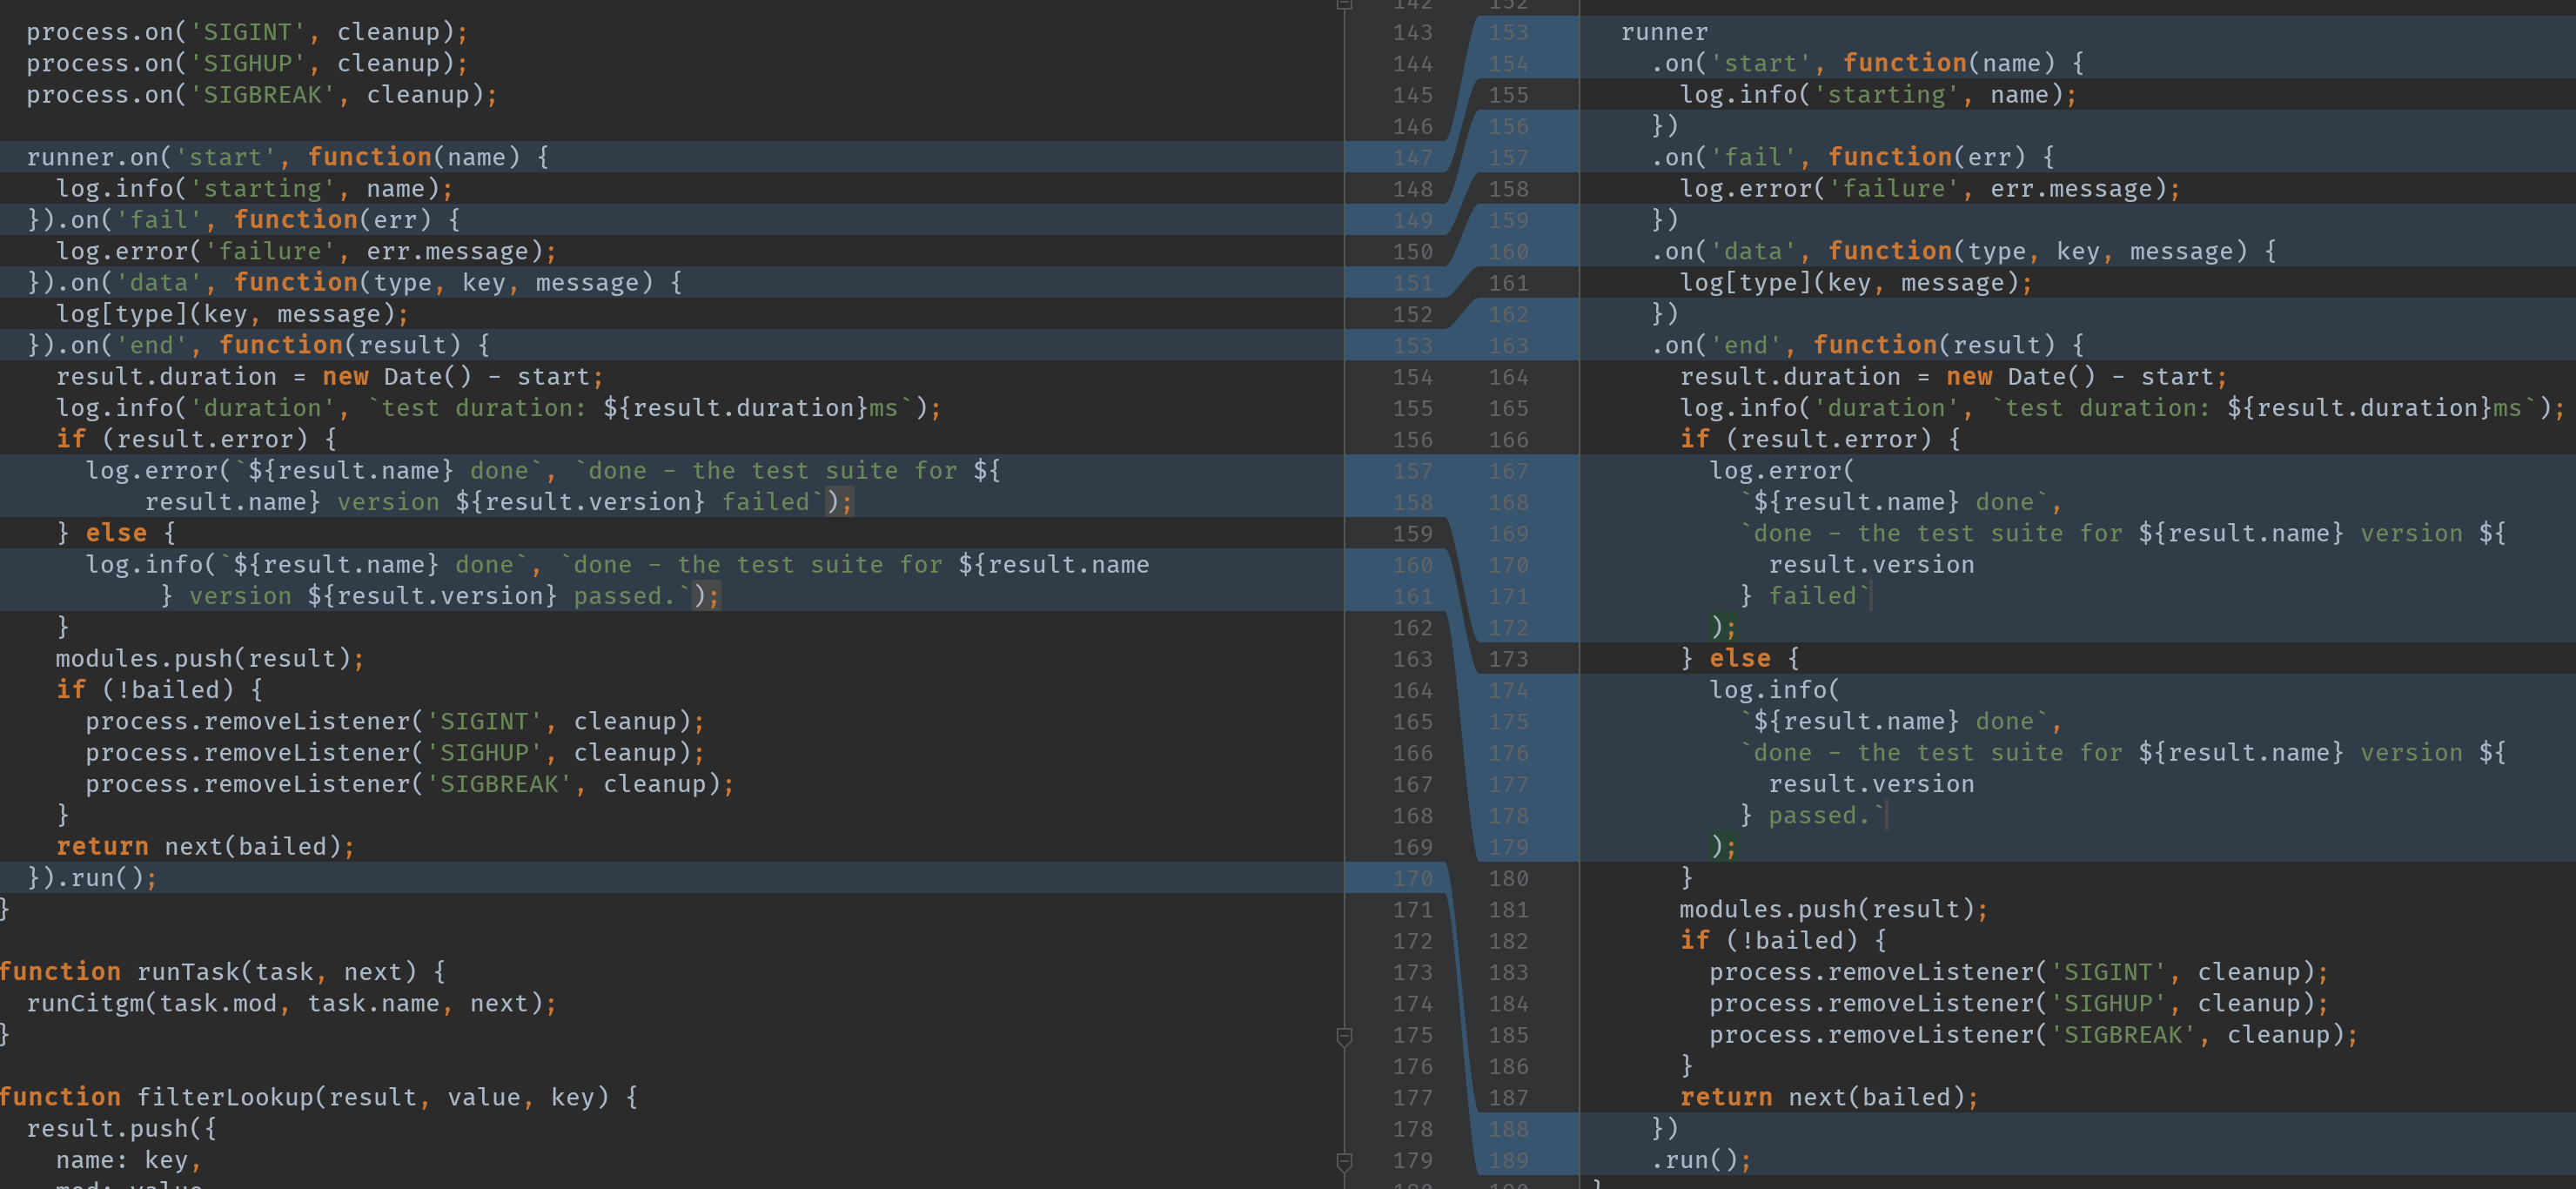Click 'modules.push(result);' in right pane
The image size is (2576, 1189).
(1832, 910)
